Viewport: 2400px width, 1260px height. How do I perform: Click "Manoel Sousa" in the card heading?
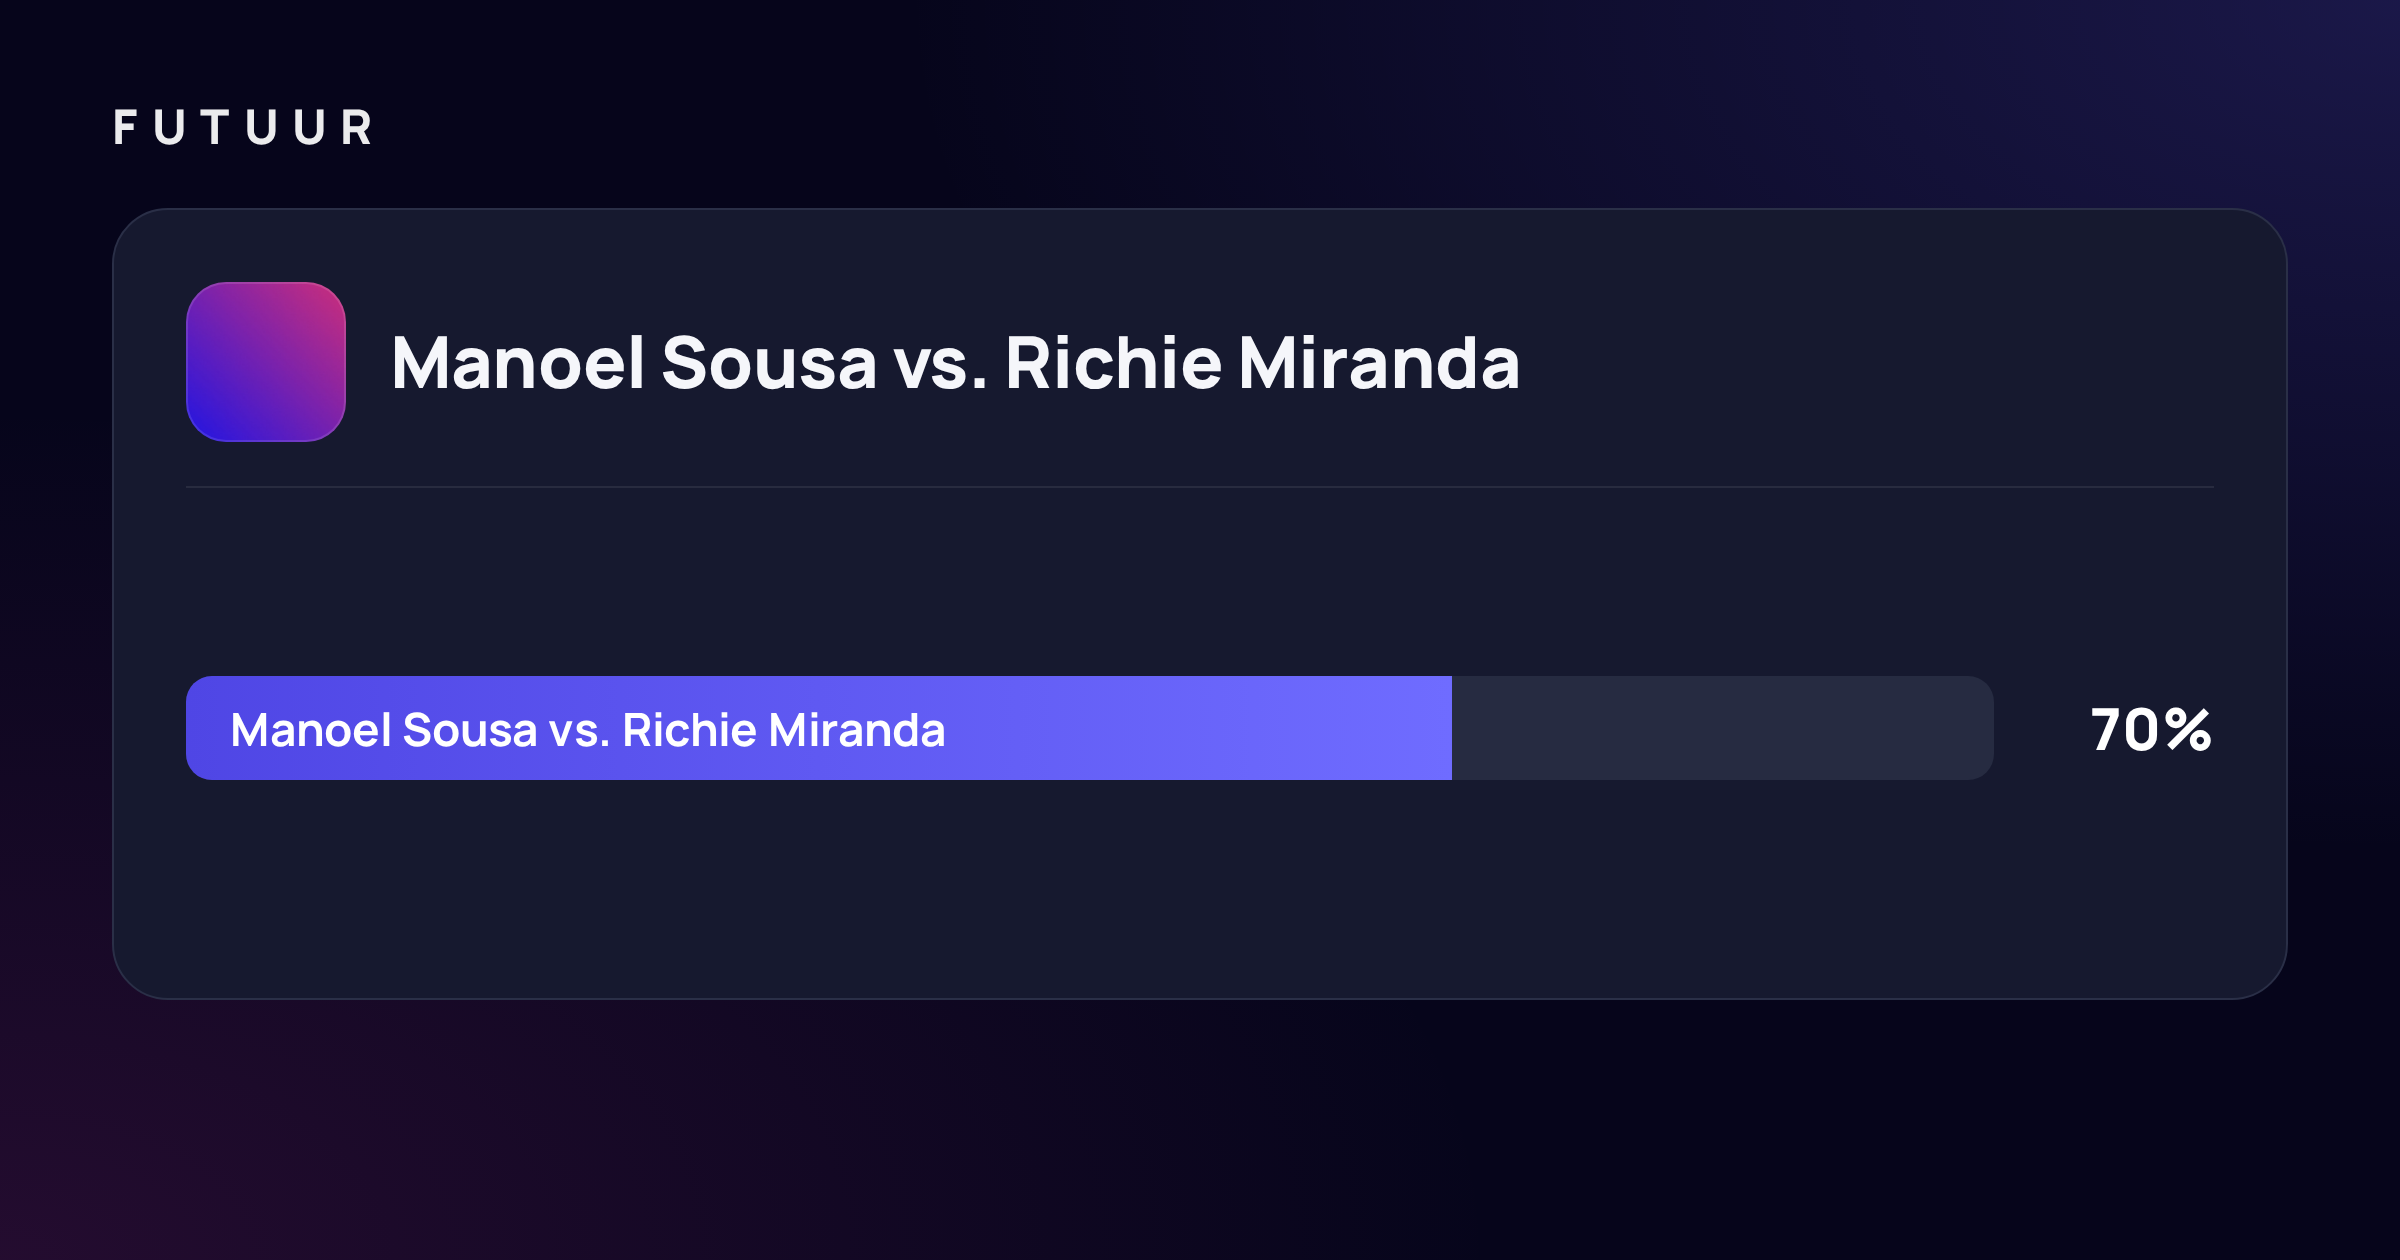634,362
